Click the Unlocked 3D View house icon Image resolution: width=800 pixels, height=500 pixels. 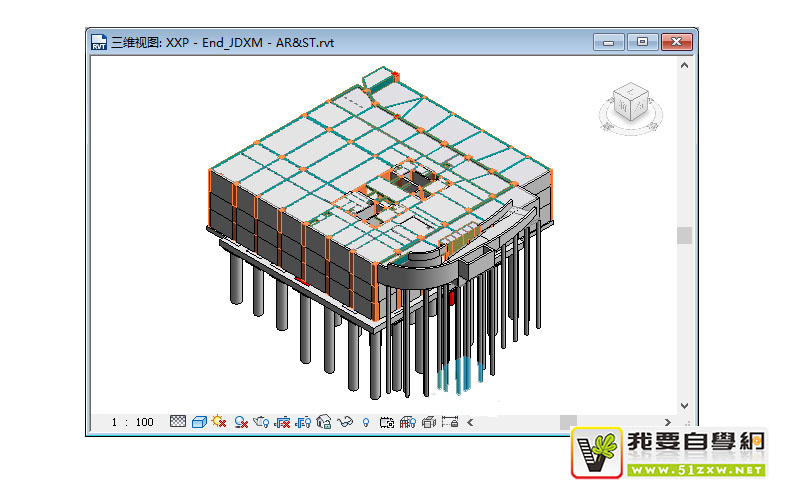(324, 422)
